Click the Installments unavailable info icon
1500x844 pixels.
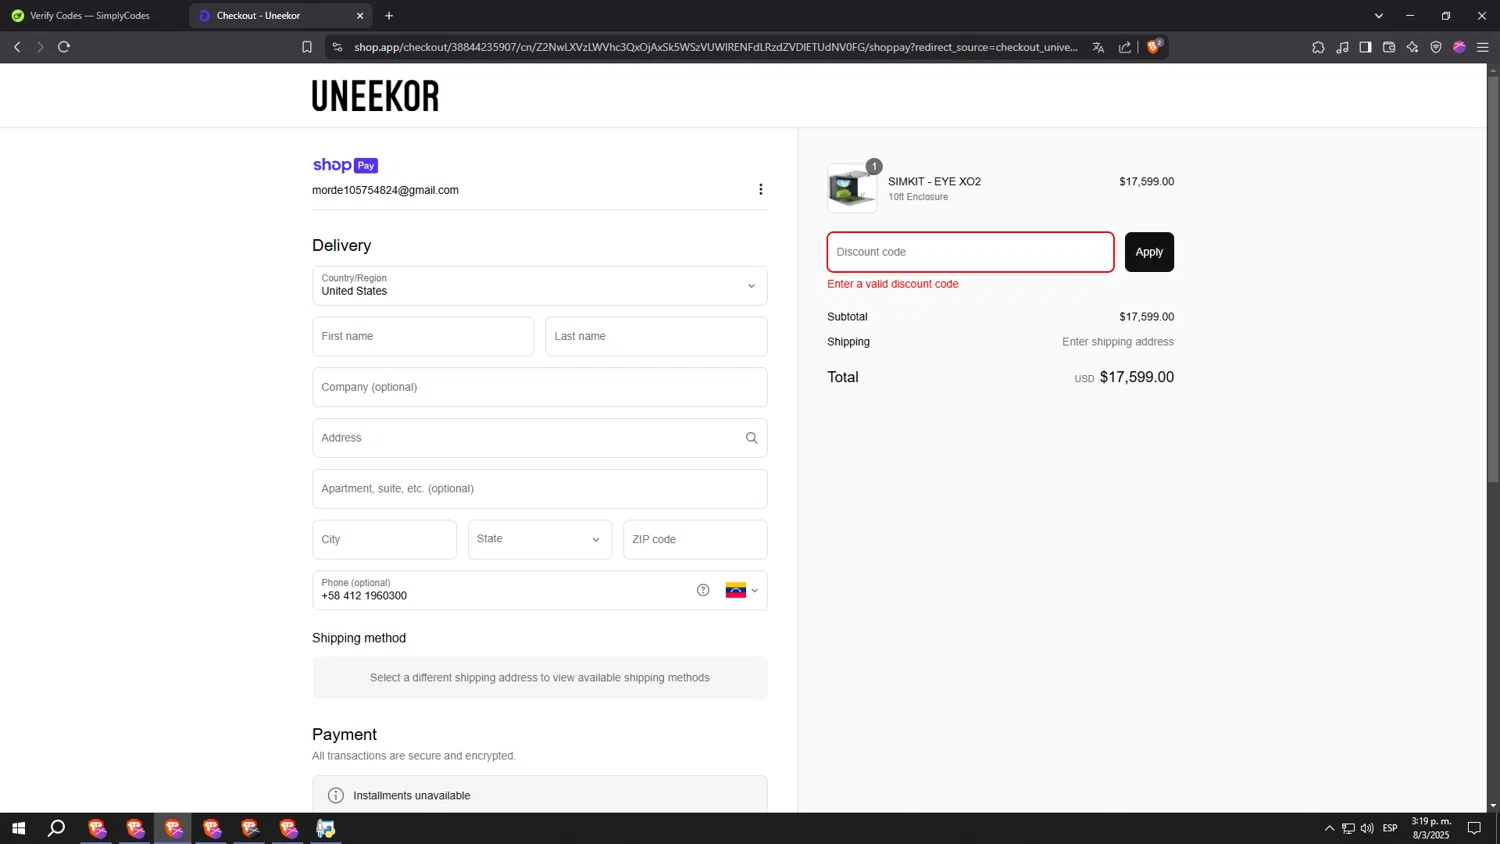[x=336, y=795]
